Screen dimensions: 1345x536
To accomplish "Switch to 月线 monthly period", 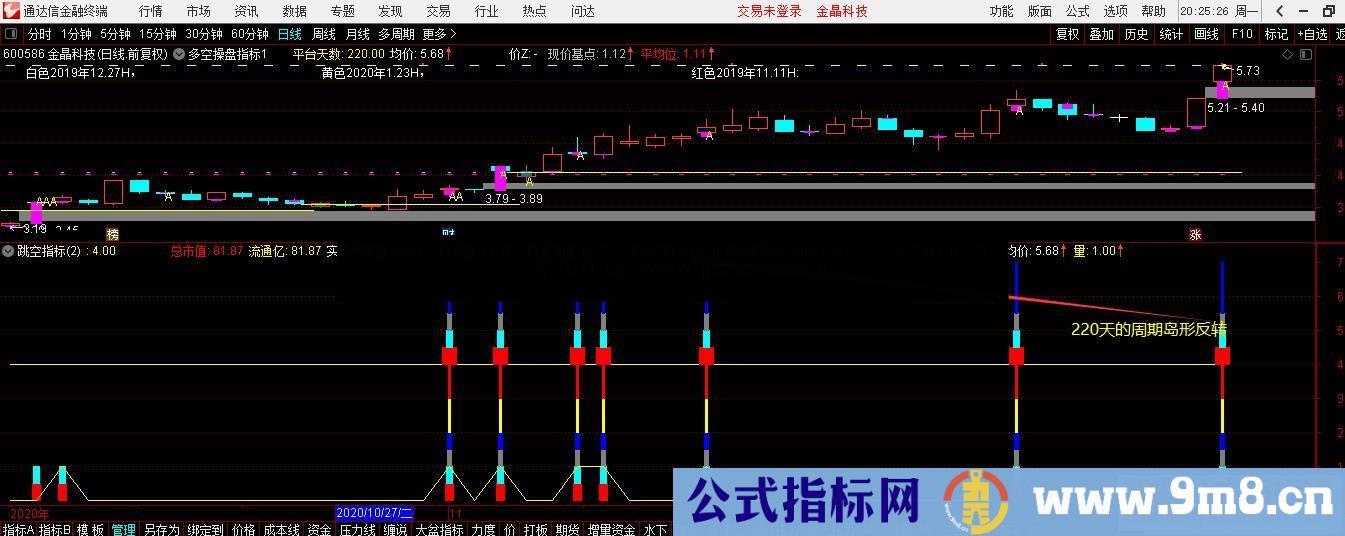I will pos(357,34).
